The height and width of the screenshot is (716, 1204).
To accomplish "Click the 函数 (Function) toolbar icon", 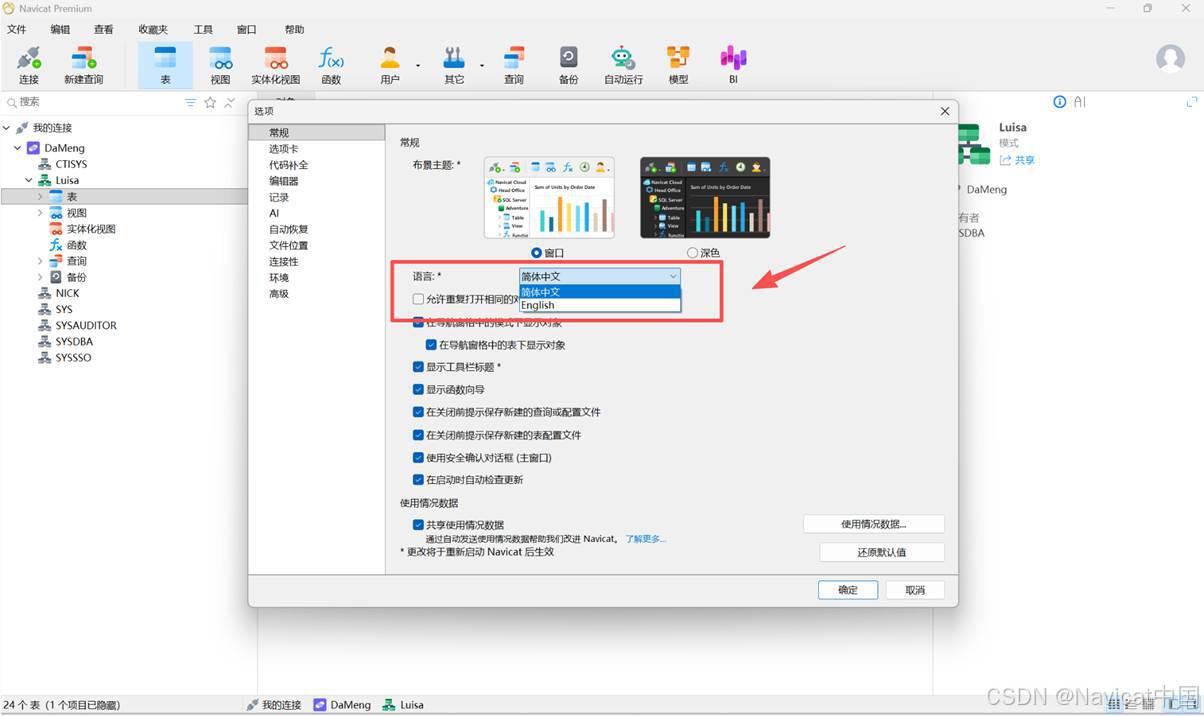I will point(331,65).
